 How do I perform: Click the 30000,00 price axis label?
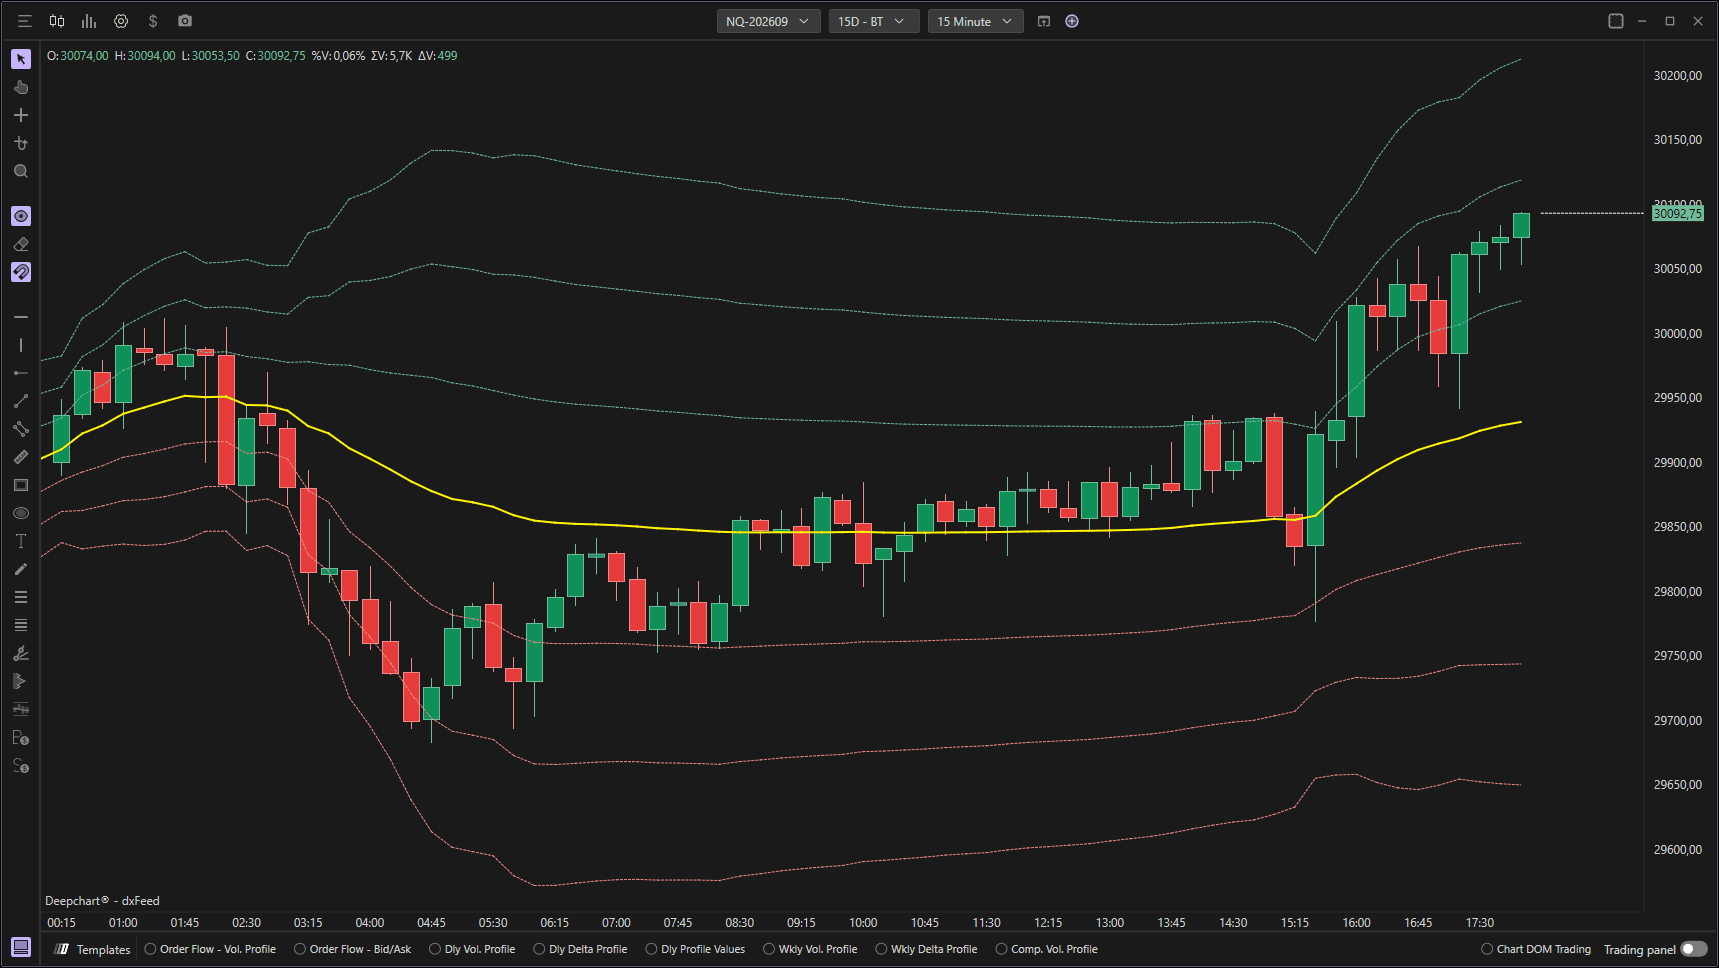(x=1677, y=333)
